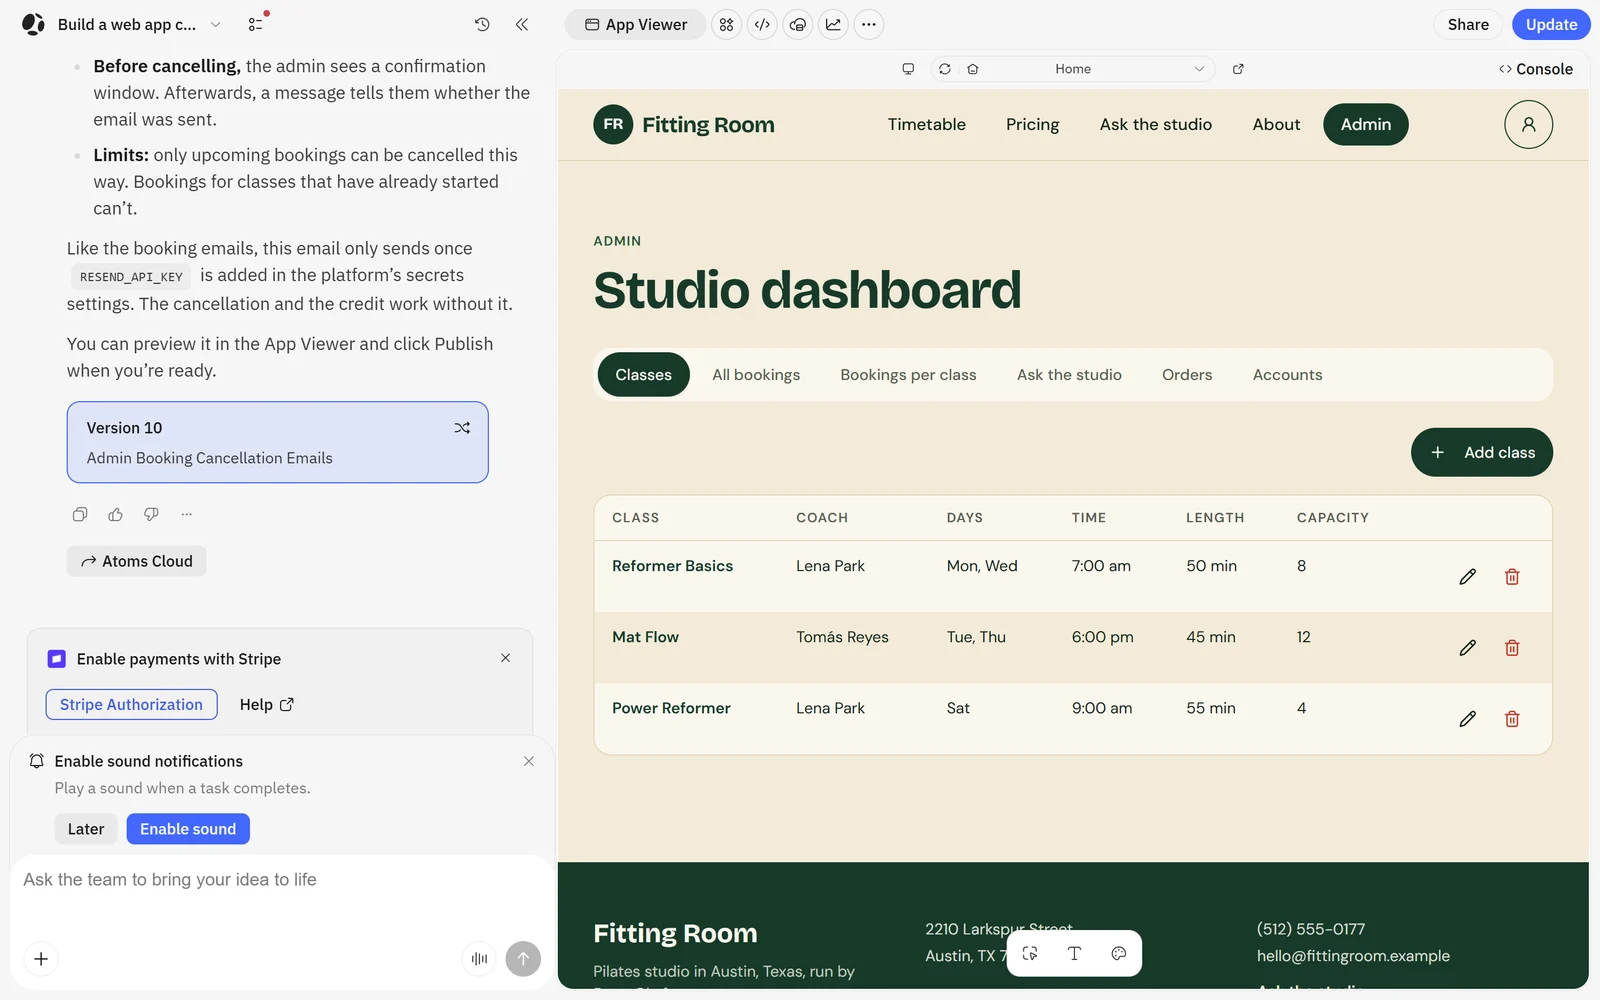This screenshot has width=1600, height=1000.
Task: Open the task list icon beside project title
Action: 257,24
